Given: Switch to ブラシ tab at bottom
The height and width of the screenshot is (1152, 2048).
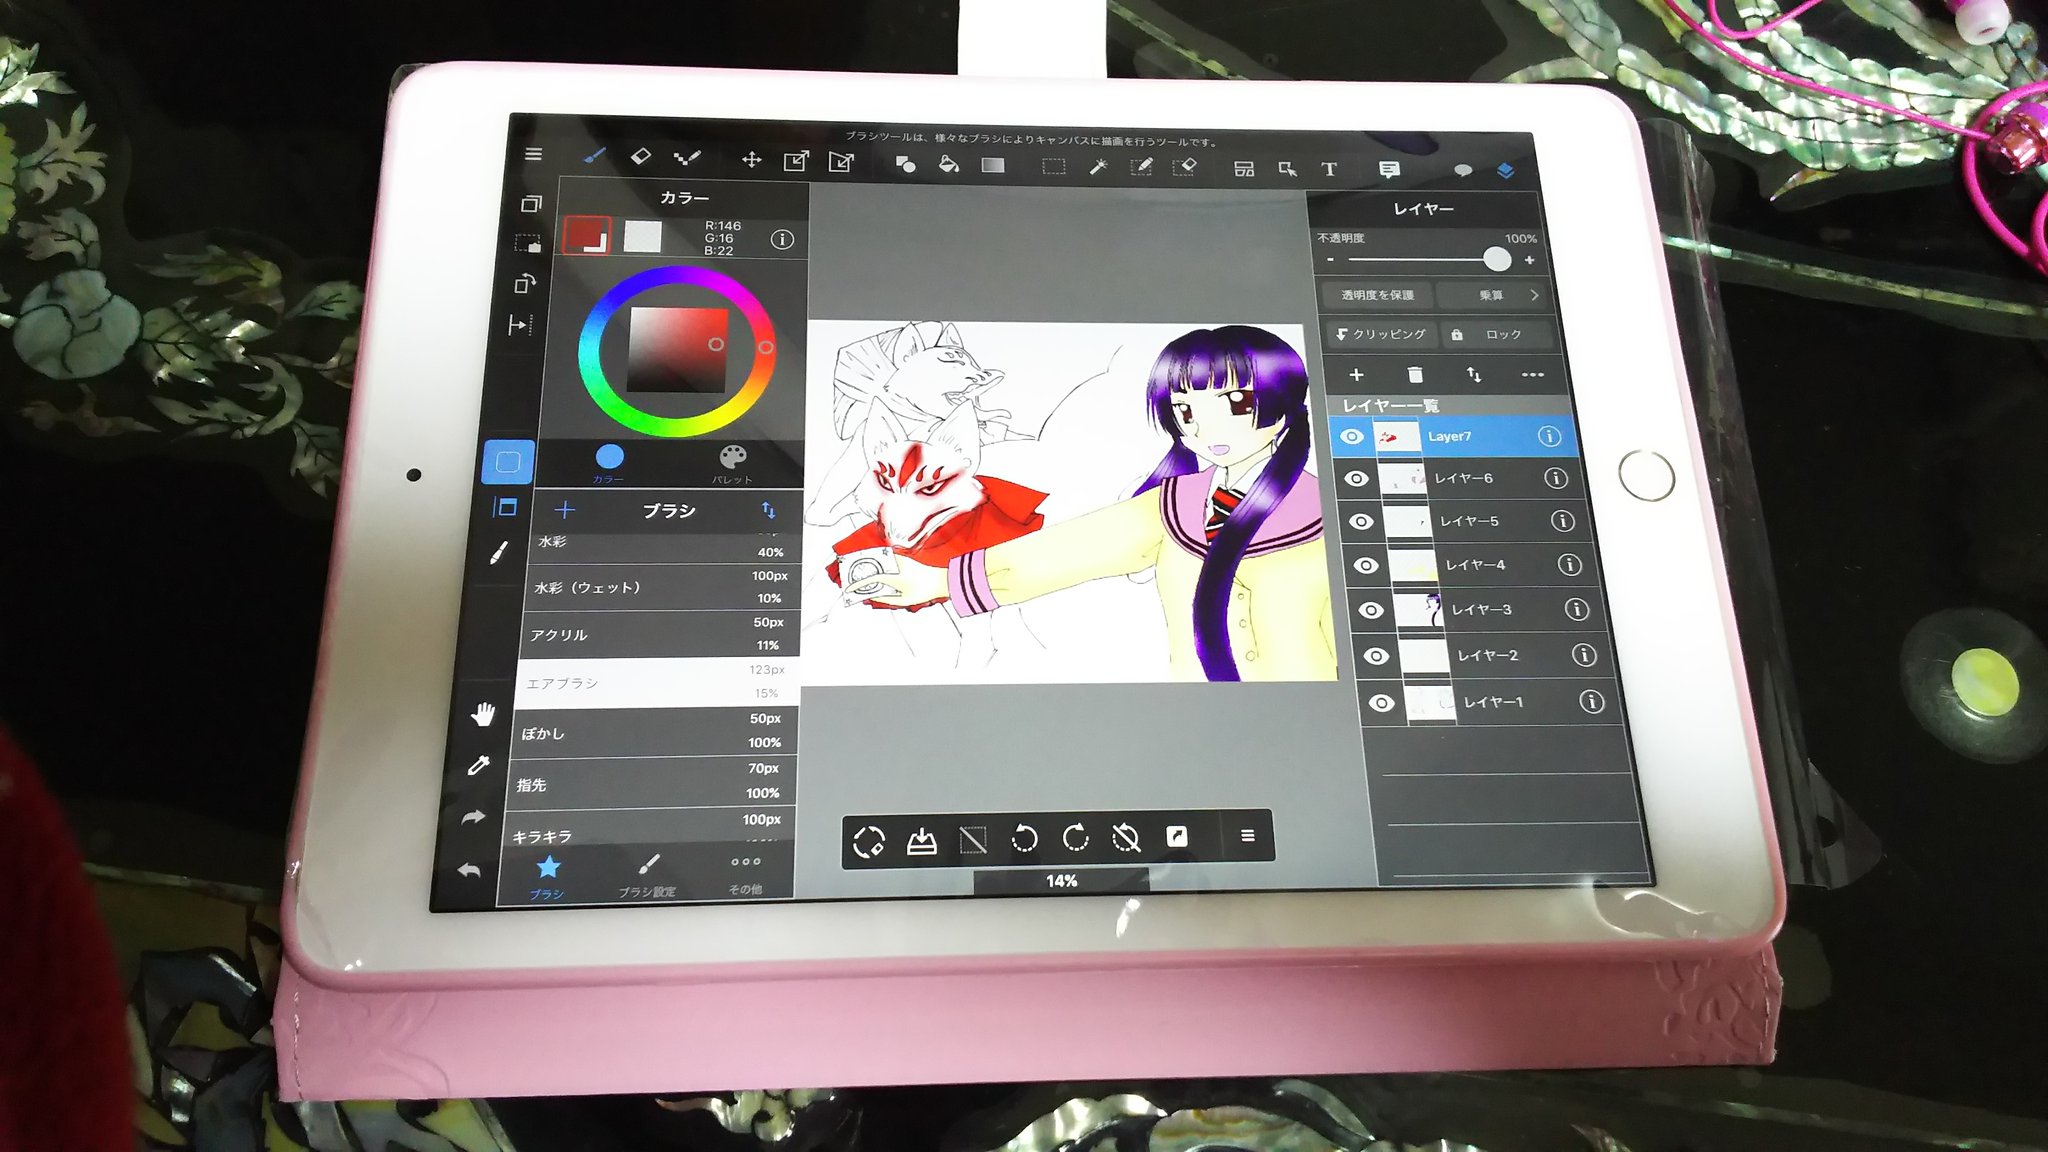Looking at the screenshot, I should pos(548,875).
